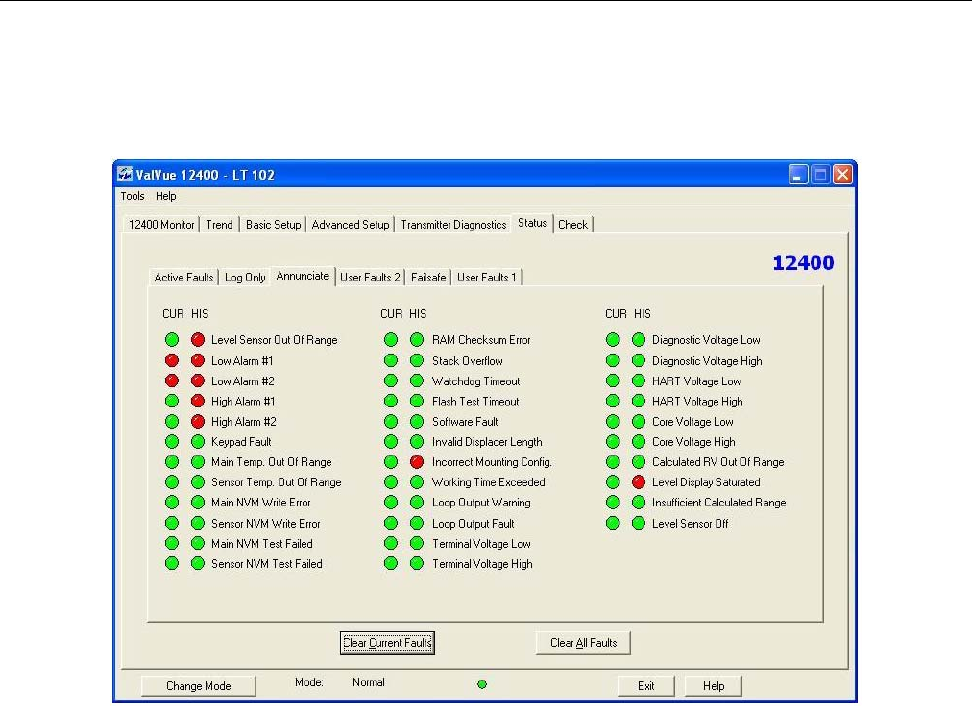
Task: Click the Clear Current Faults button
Action: [x=387, y=643]
